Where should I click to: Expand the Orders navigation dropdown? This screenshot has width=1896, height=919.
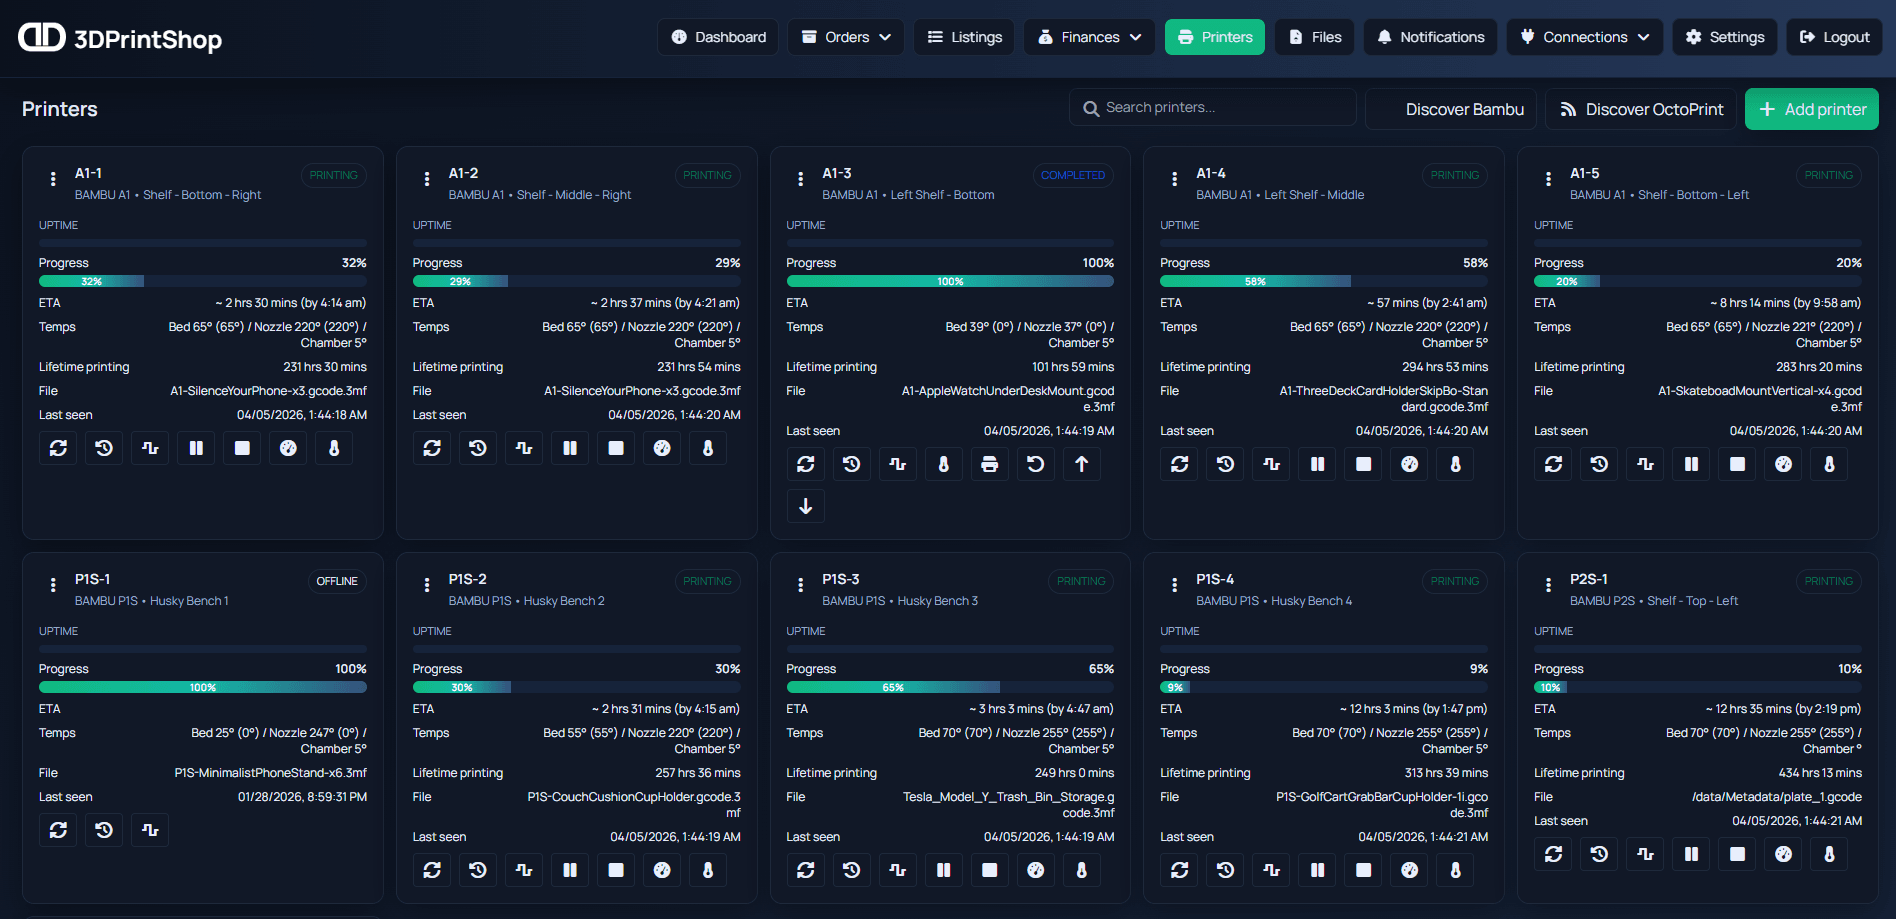click(845, 37)
